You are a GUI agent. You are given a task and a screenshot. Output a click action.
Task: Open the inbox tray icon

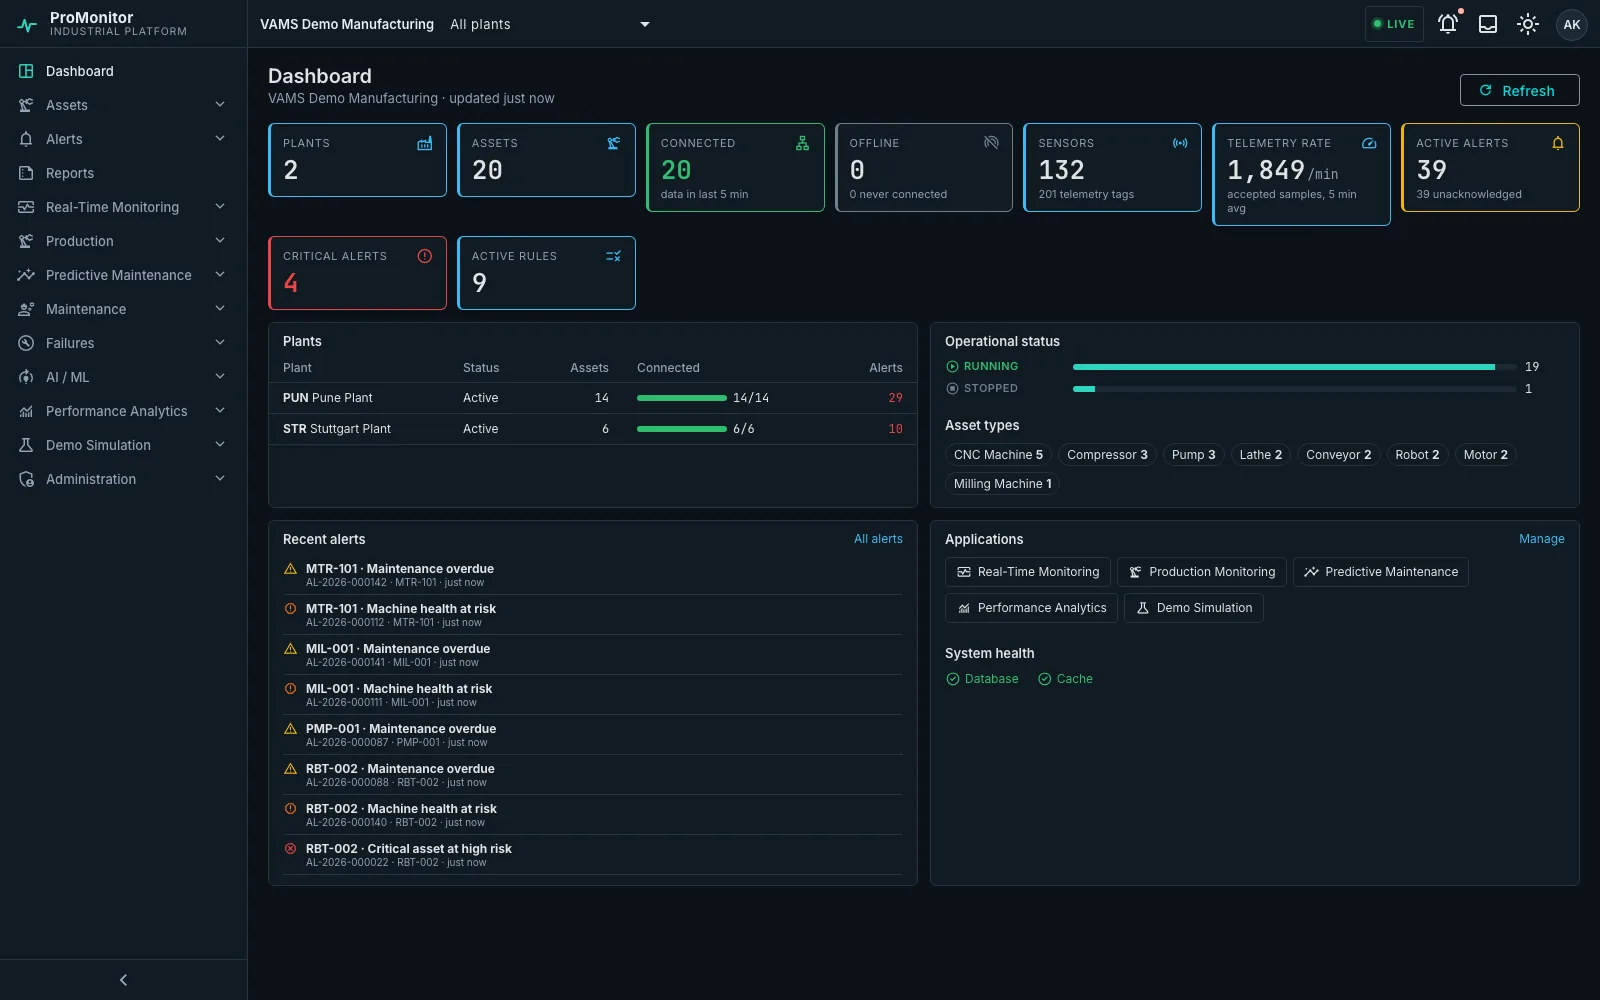point(1488,24)
